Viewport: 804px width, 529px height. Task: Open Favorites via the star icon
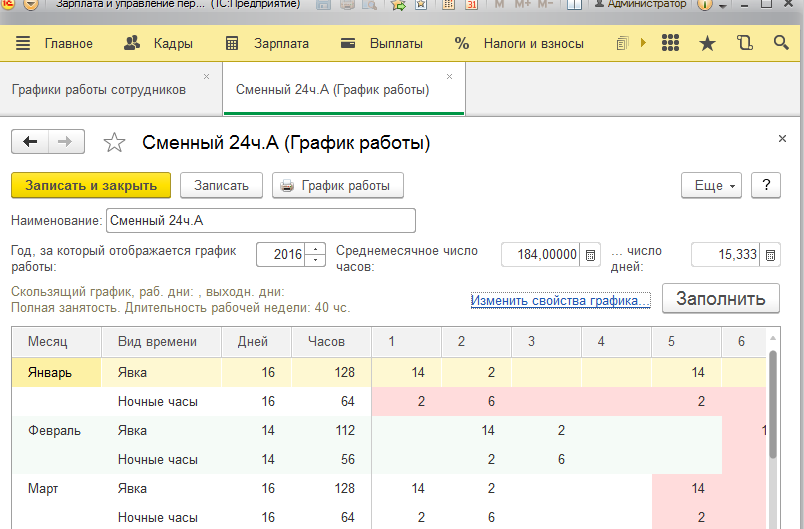707,43
